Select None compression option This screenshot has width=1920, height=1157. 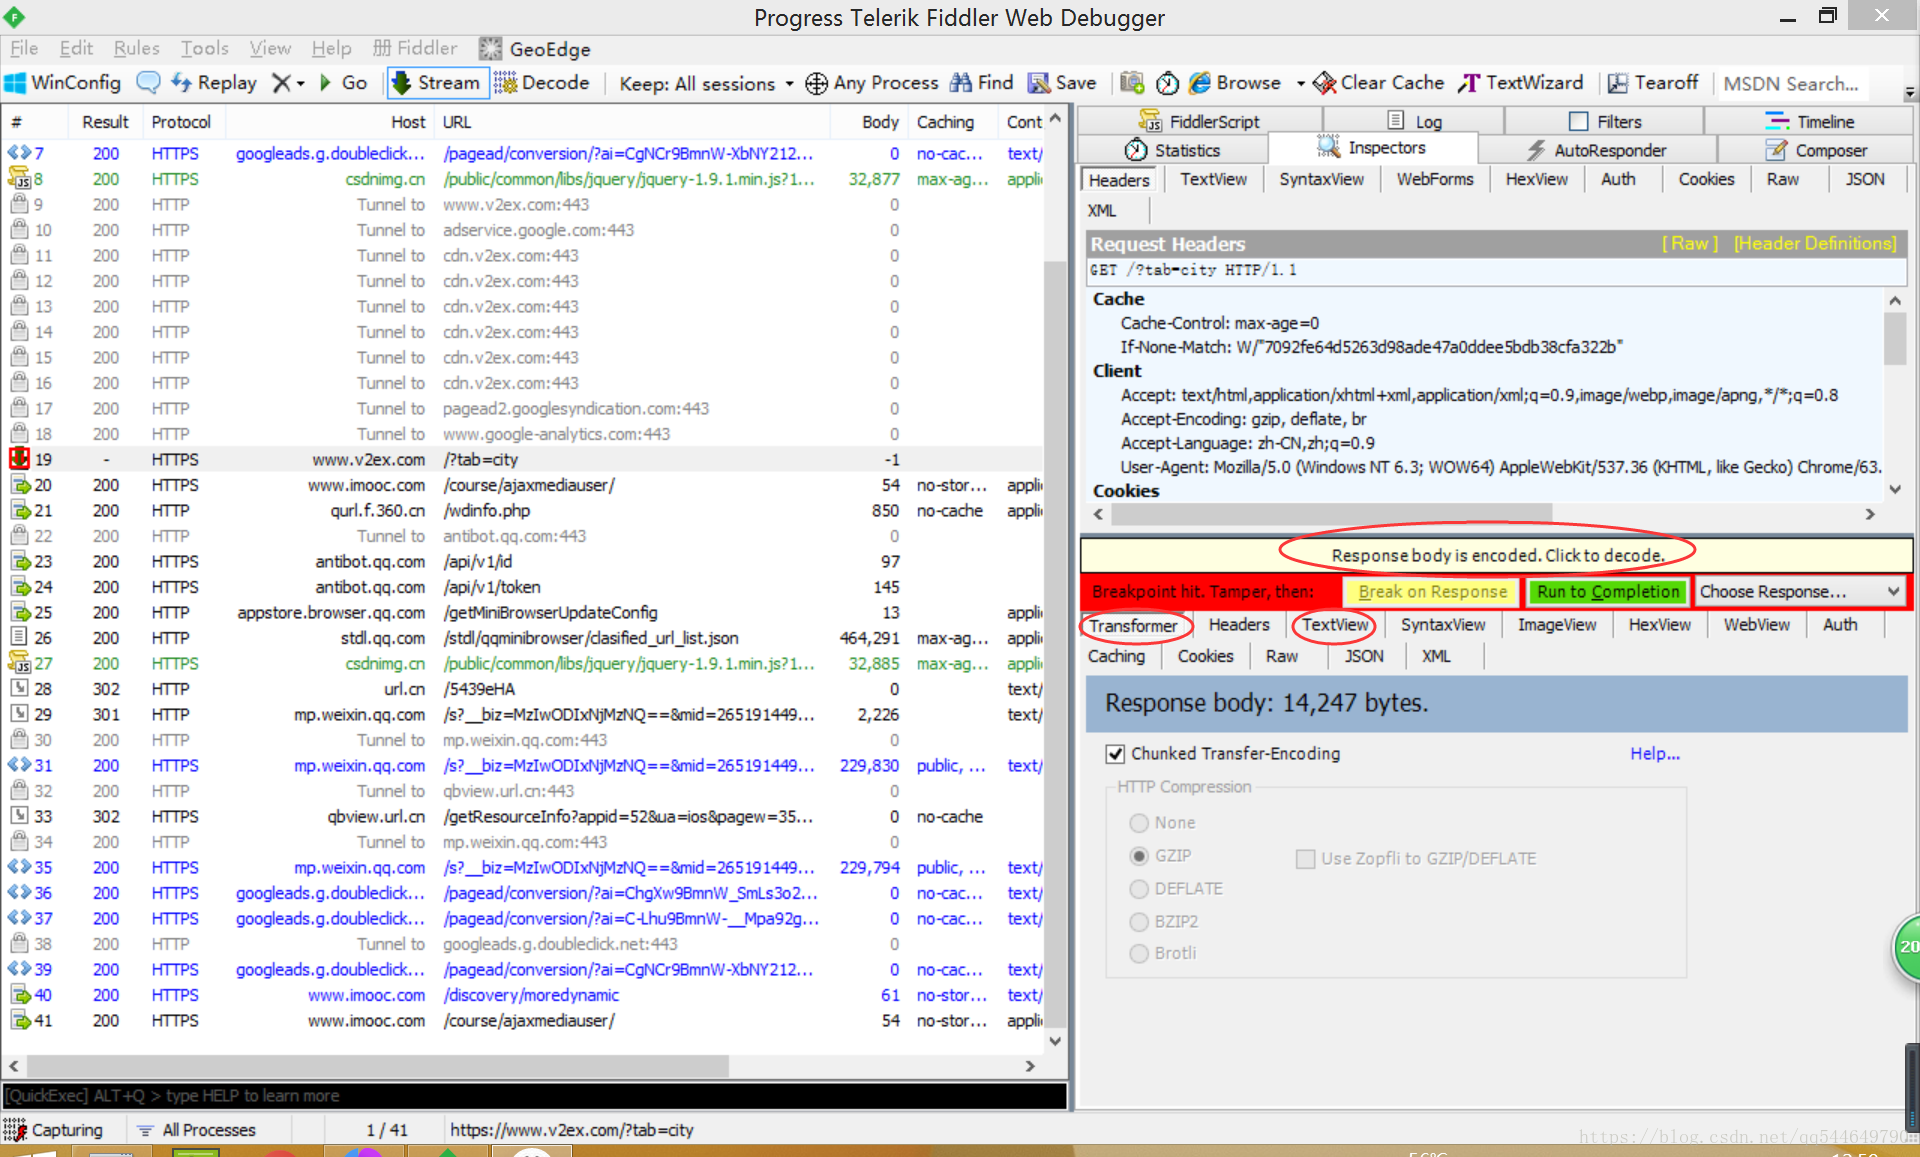click(1138, 822)
